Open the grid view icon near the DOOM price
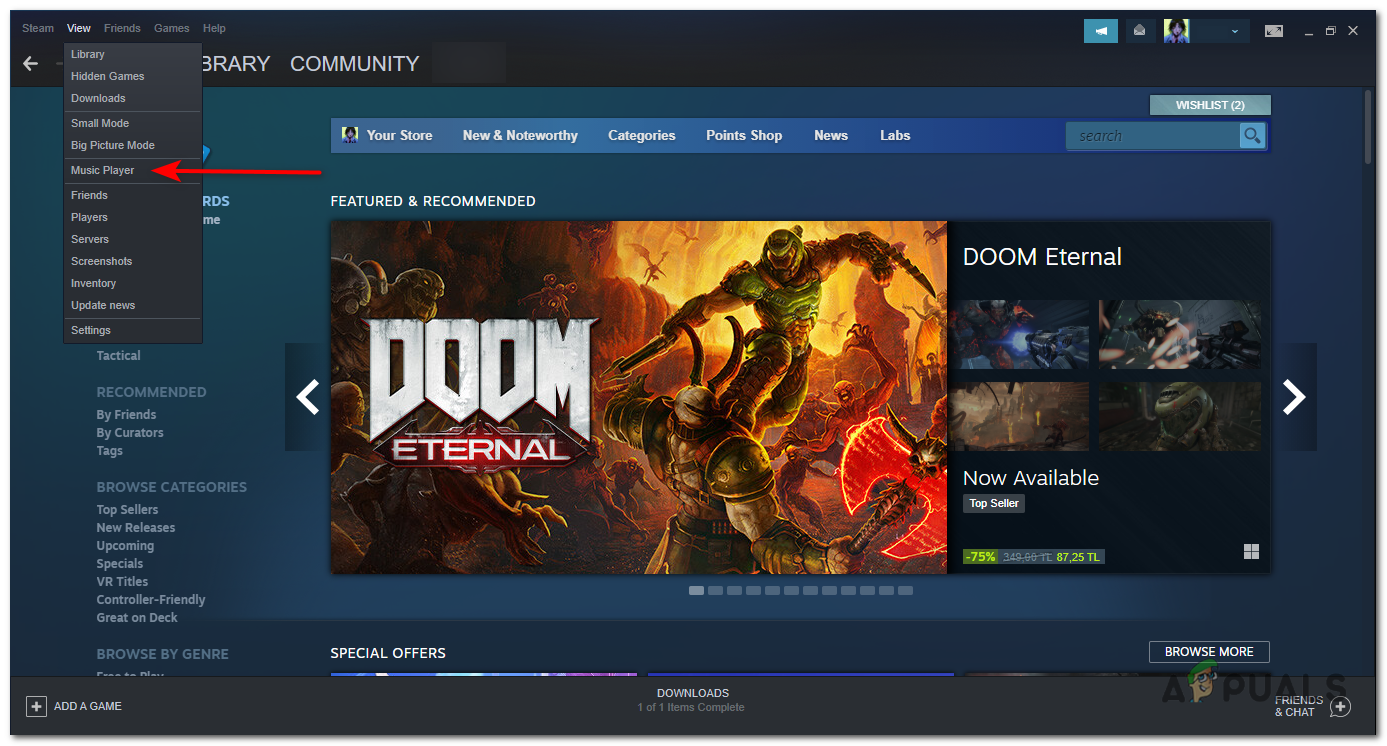The width and height of the screenshot is (1387, 746). tap(1251, 551)
